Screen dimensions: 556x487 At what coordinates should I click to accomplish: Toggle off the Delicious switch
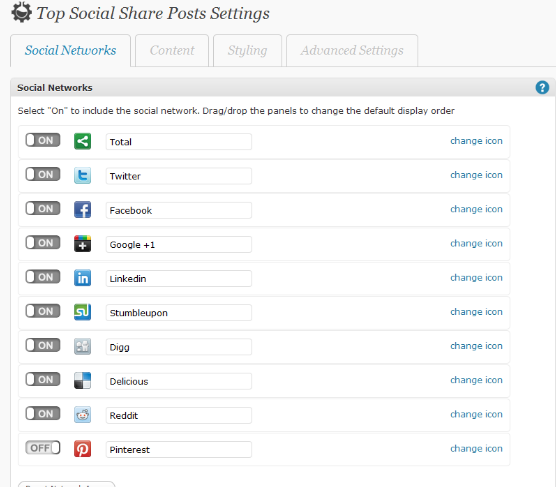(43, 379)
